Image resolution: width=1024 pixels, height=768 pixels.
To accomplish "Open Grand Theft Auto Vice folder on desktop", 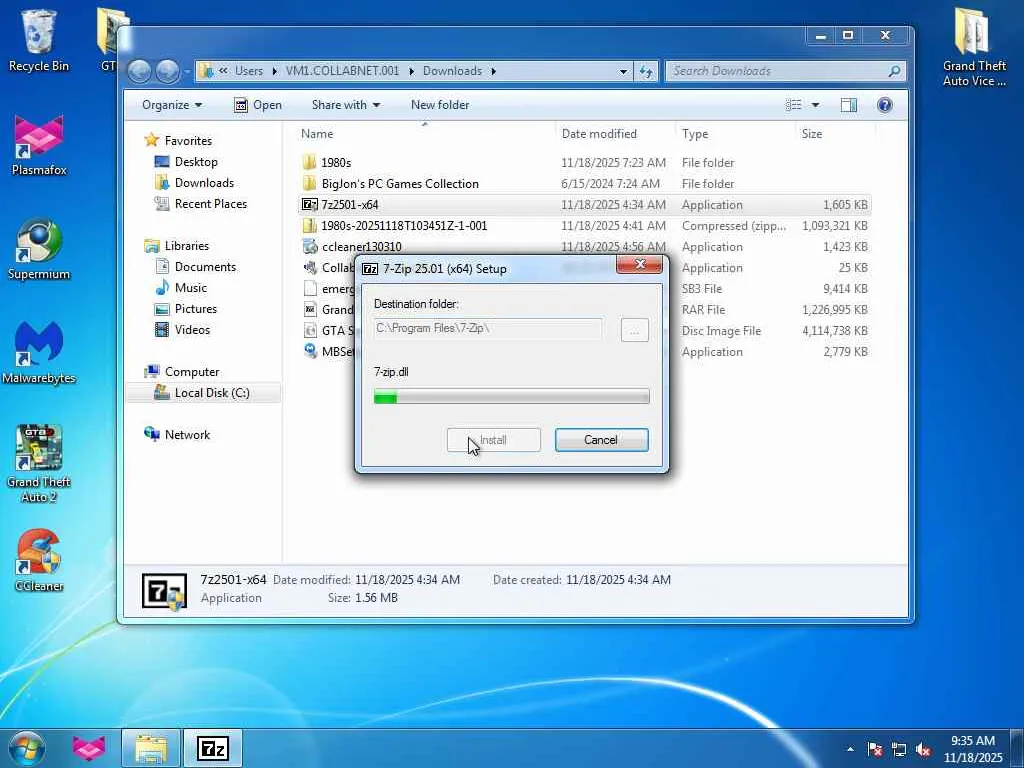I will click(974, 48).
